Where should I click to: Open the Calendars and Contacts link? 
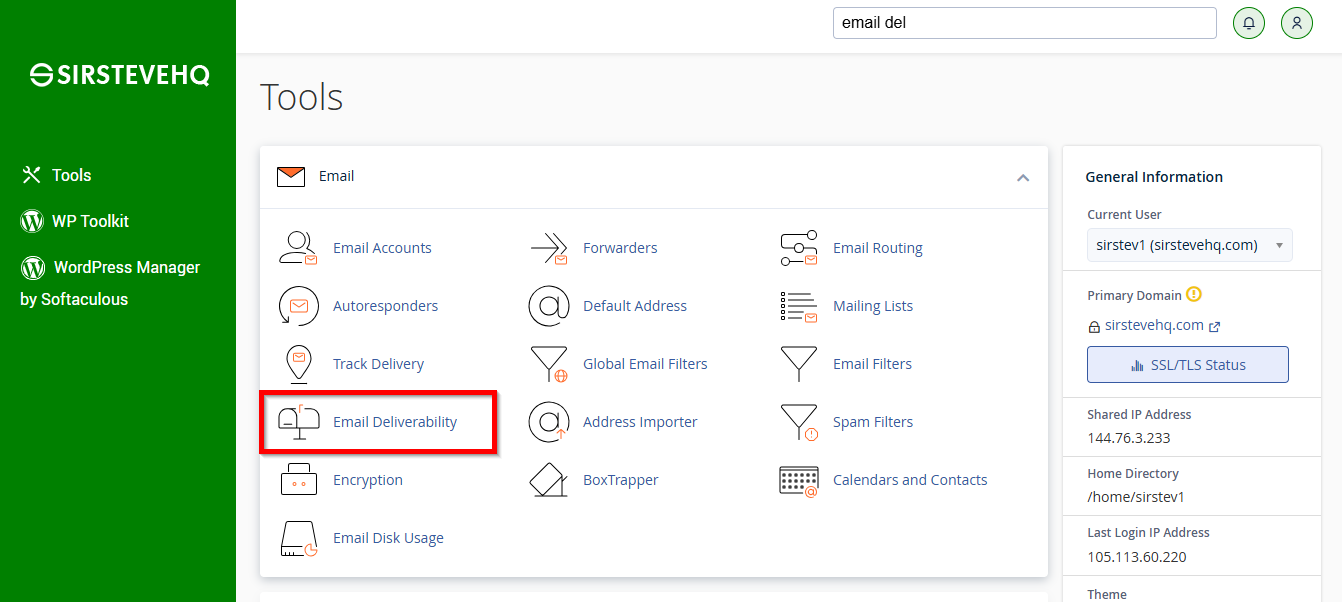coord(910,480)
